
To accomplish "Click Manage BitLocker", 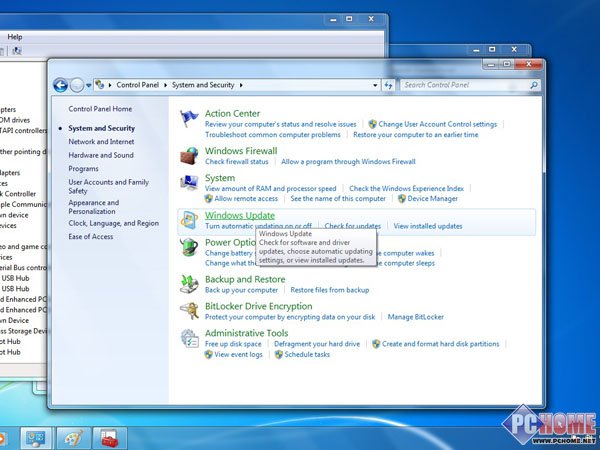I will point(416,317).
